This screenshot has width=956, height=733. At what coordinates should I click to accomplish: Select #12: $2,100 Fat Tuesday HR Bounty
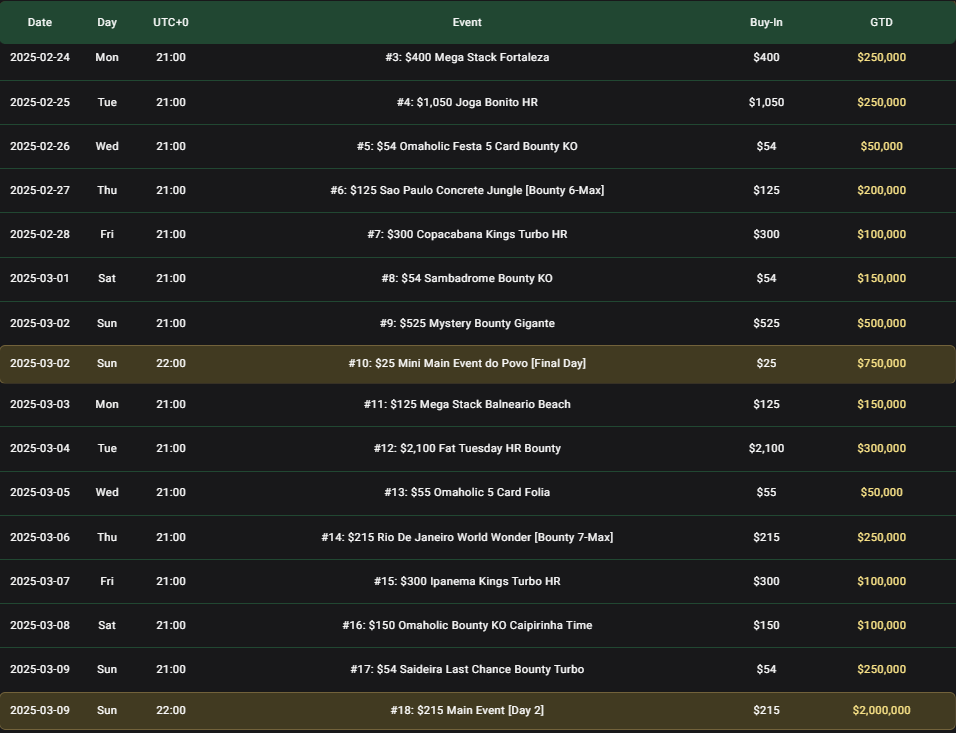467,448
